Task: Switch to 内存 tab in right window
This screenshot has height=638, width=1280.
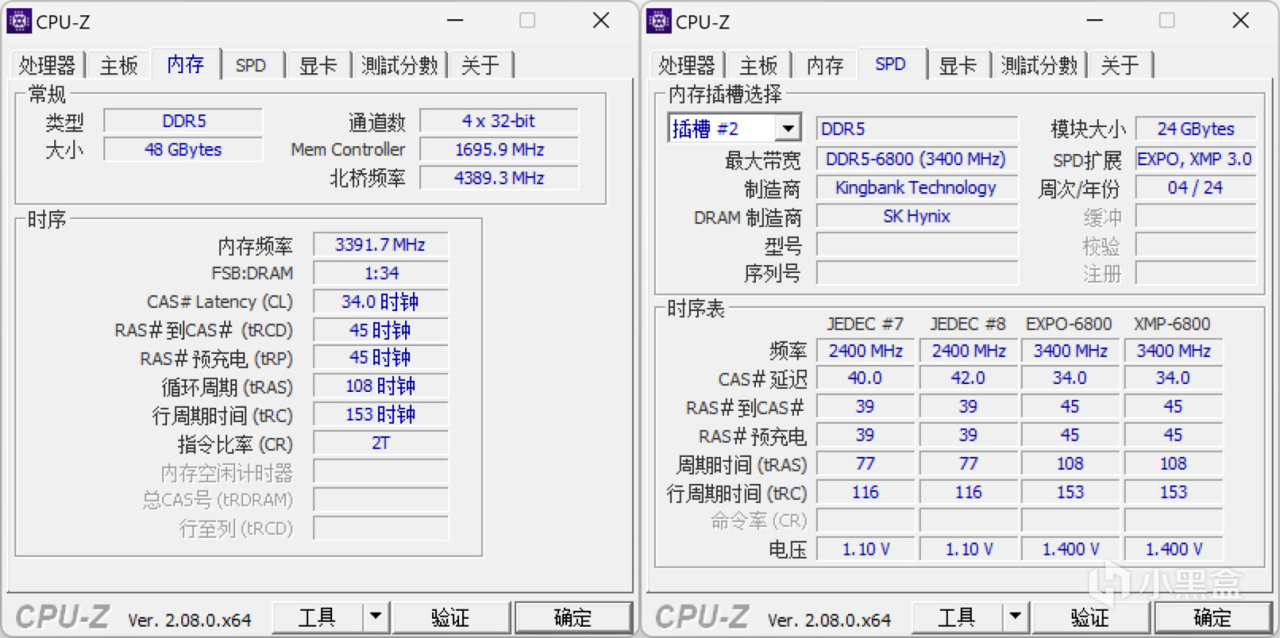Action: pos(825,65)
